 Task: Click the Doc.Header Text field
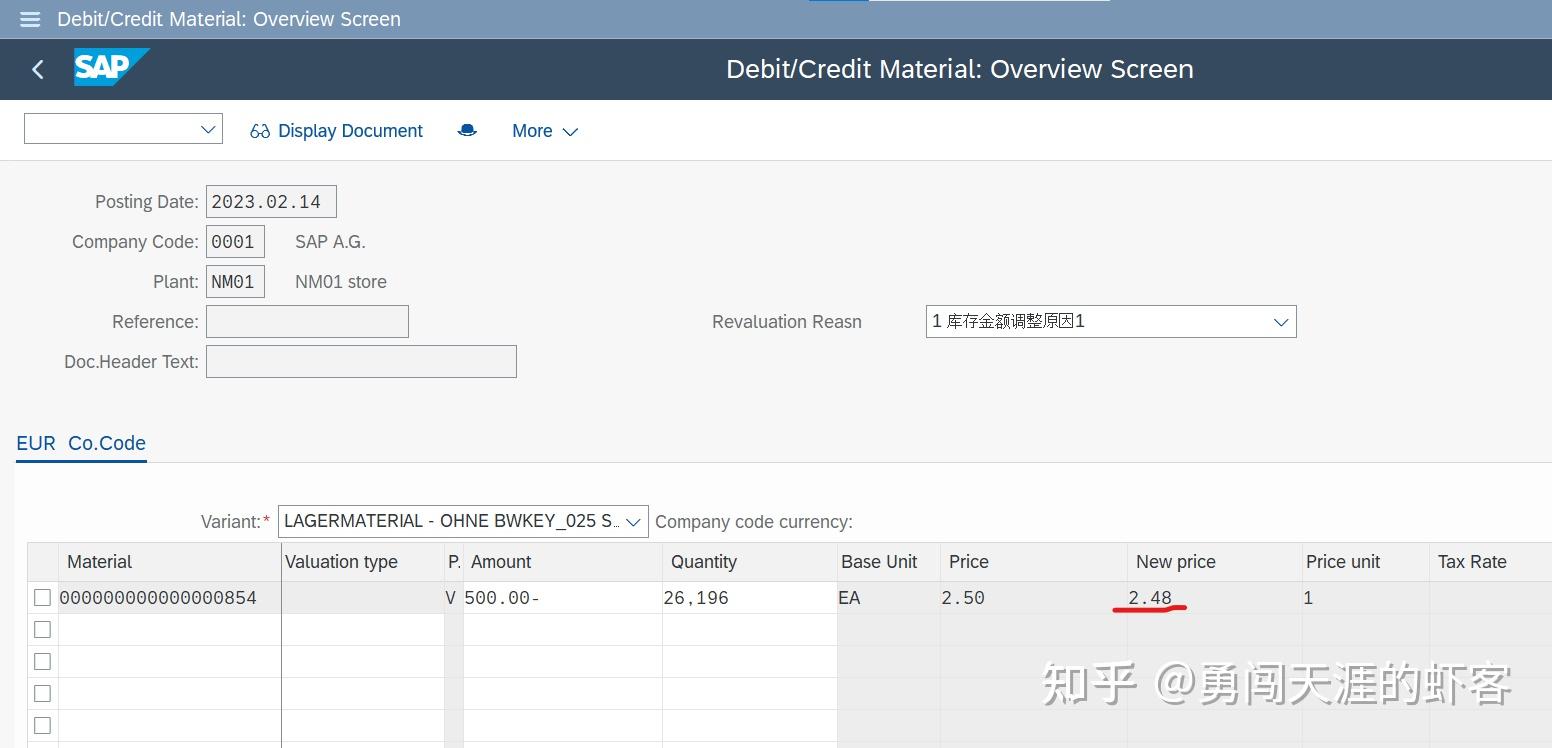tap(361, 361)
